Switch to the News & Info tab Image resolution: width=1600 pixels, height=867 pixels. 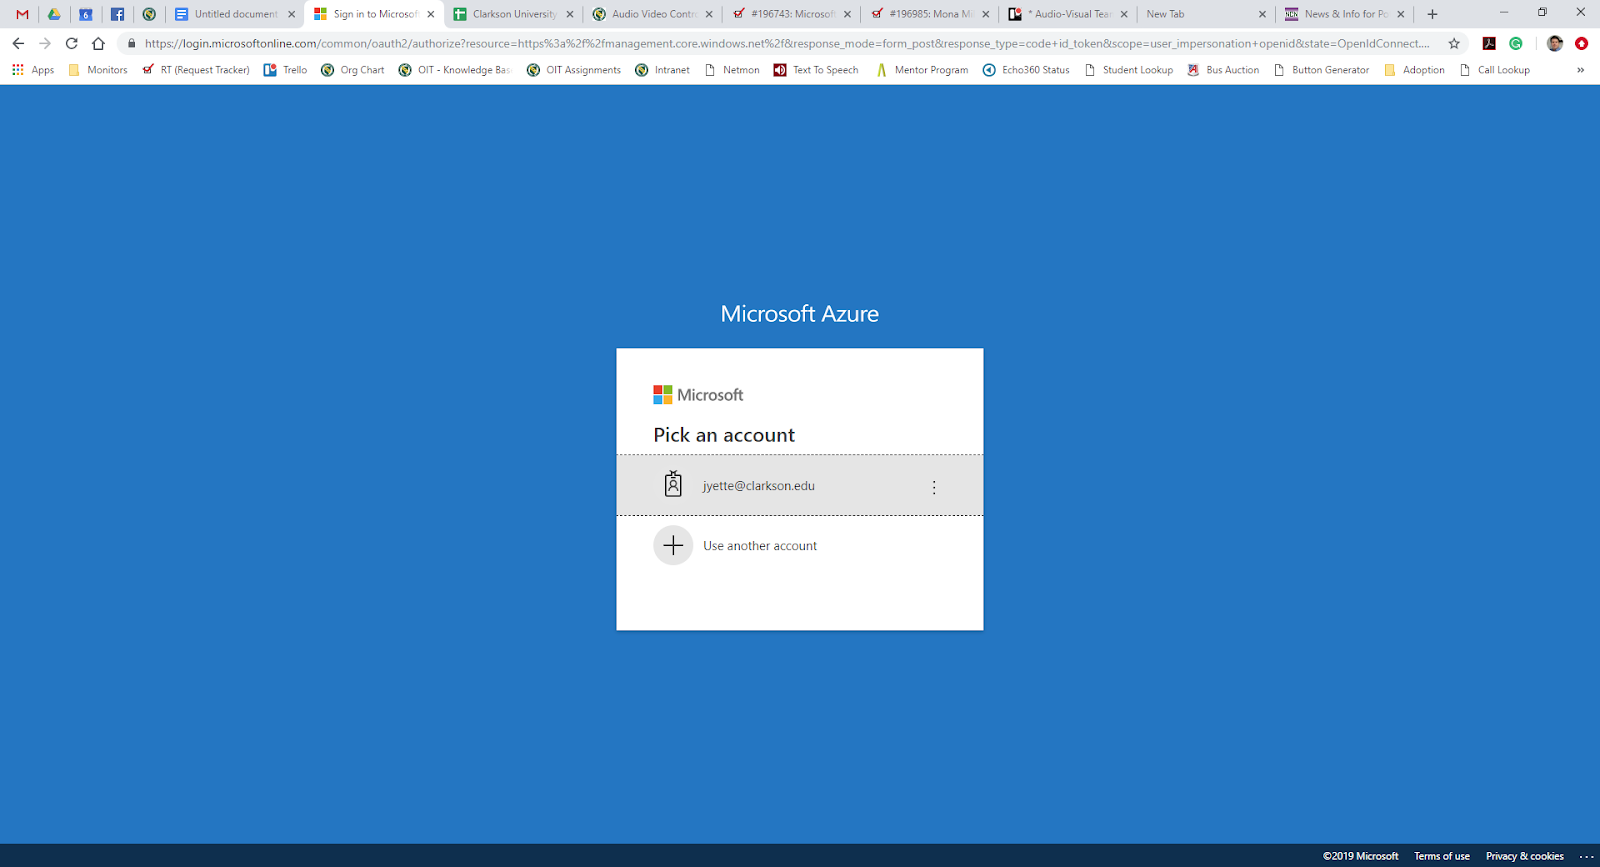click(1345, 14)
